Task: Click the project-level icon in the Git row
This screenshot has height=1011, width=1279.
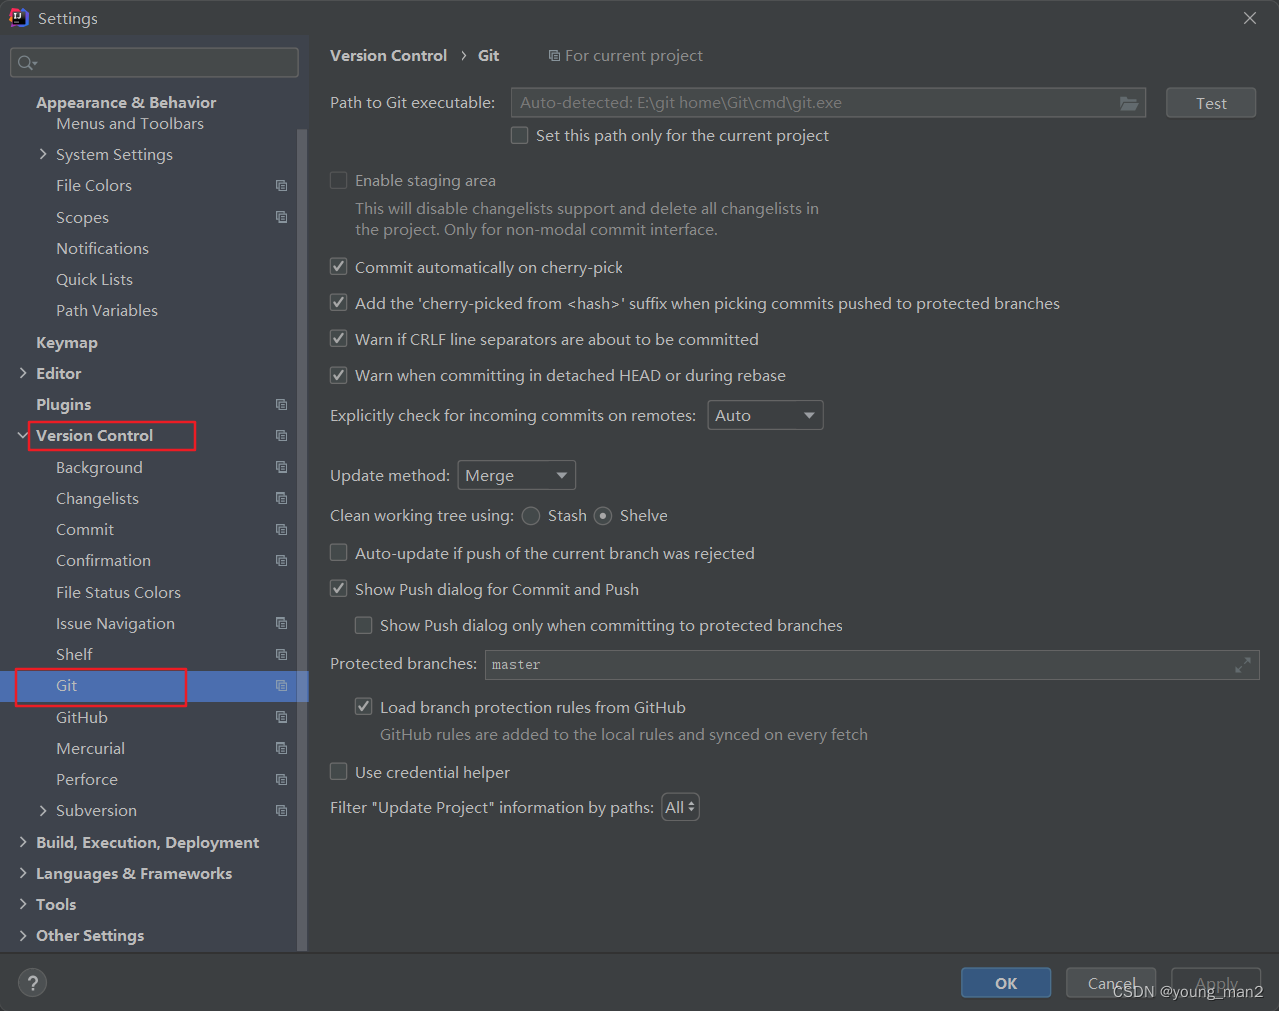Action: [282, 686]
